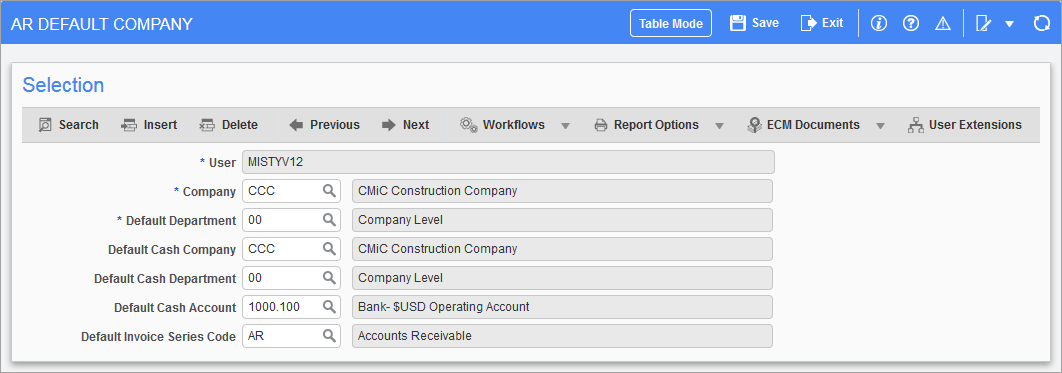Expand the Report Options dropdown arrow

coord(719,126)
